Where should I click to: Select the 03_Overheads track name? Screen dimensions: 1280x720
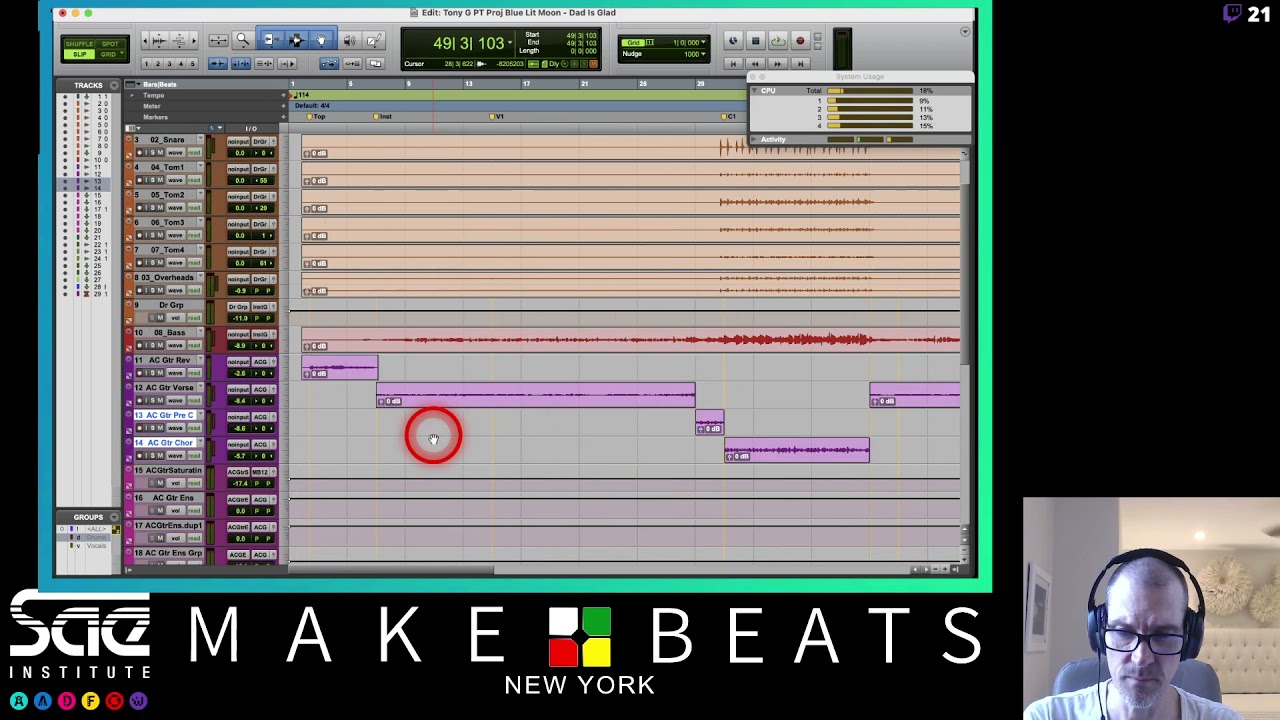(x=168, y=277)
